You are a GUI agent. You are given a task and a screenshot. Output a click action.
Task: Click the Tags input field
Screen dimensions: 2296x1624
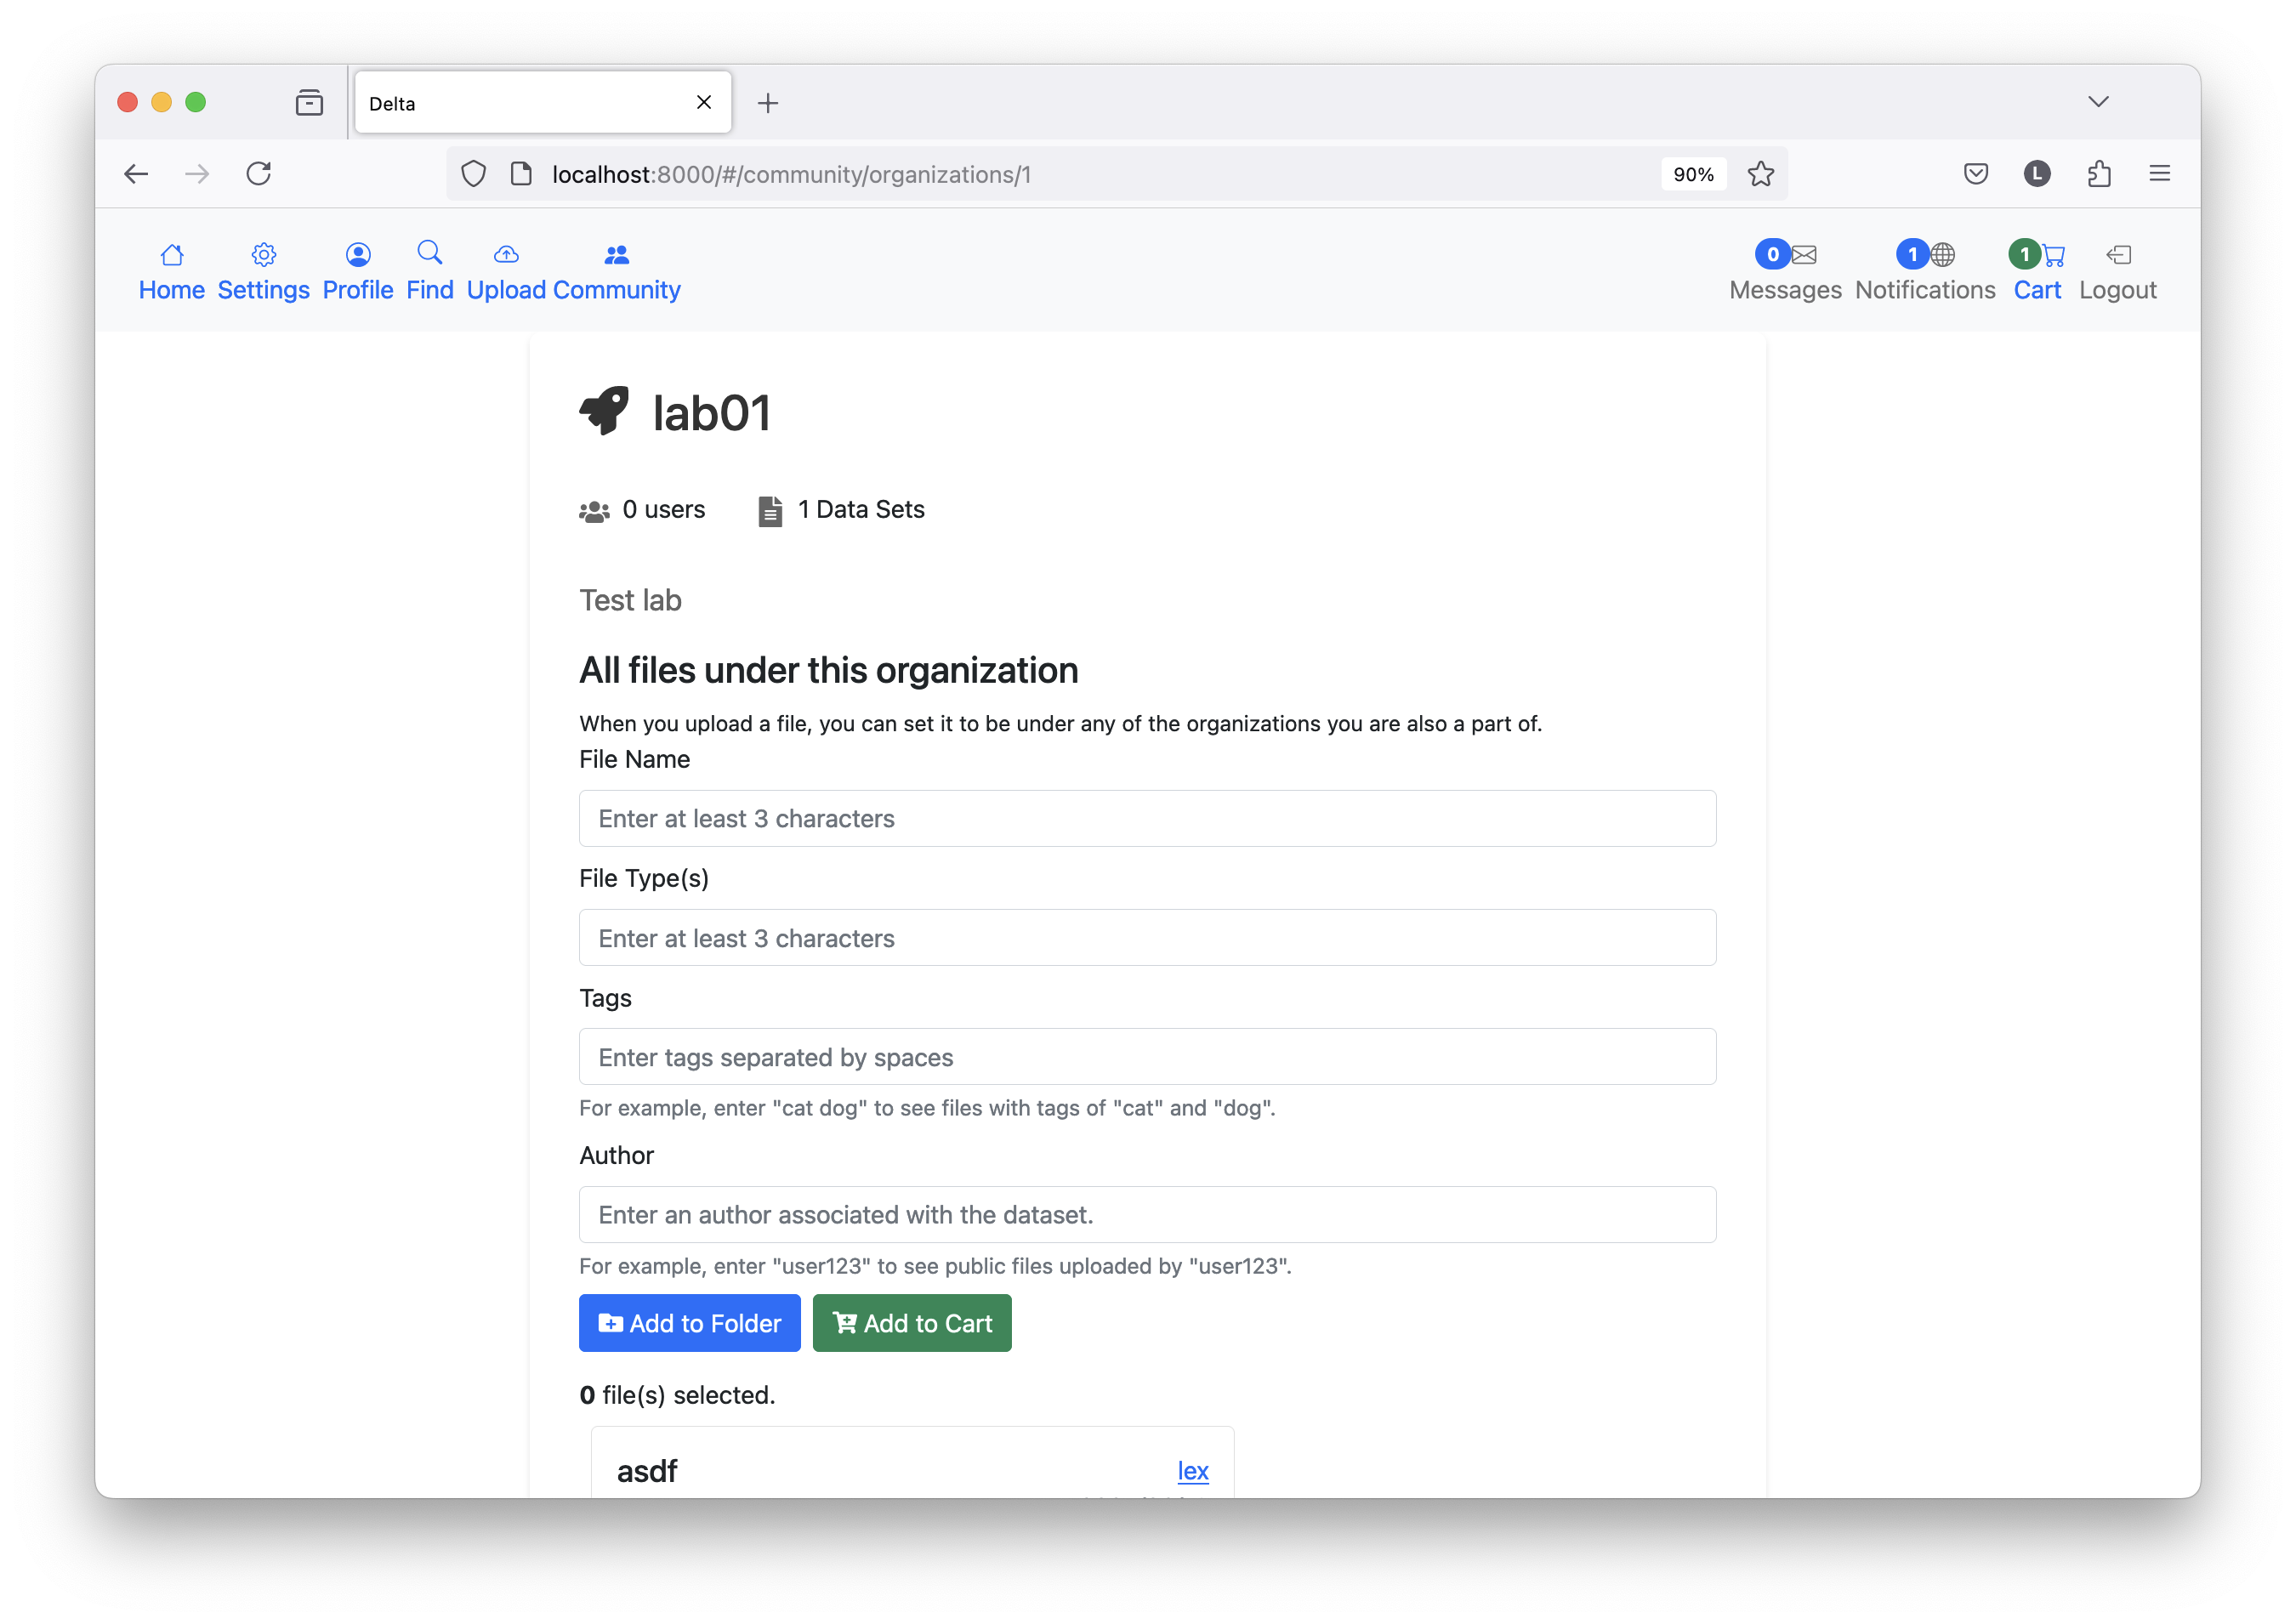point(1146,1056)
